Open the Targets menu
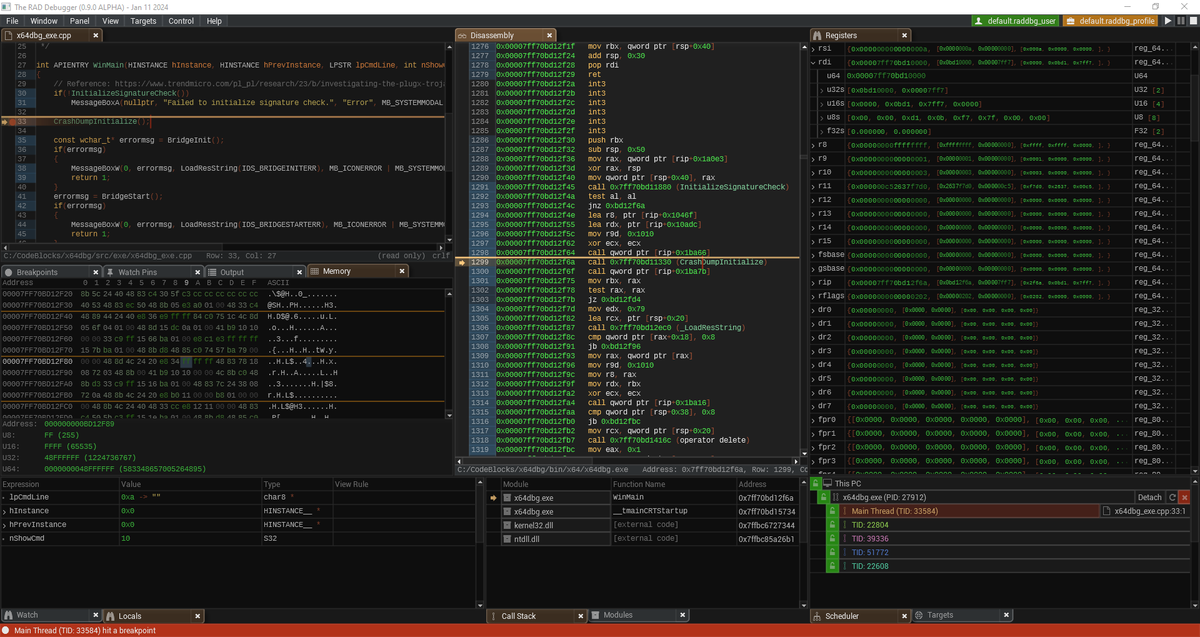The height and width of the screenshot is (637, 1200). pyautogui.click(x=144, y=20)
